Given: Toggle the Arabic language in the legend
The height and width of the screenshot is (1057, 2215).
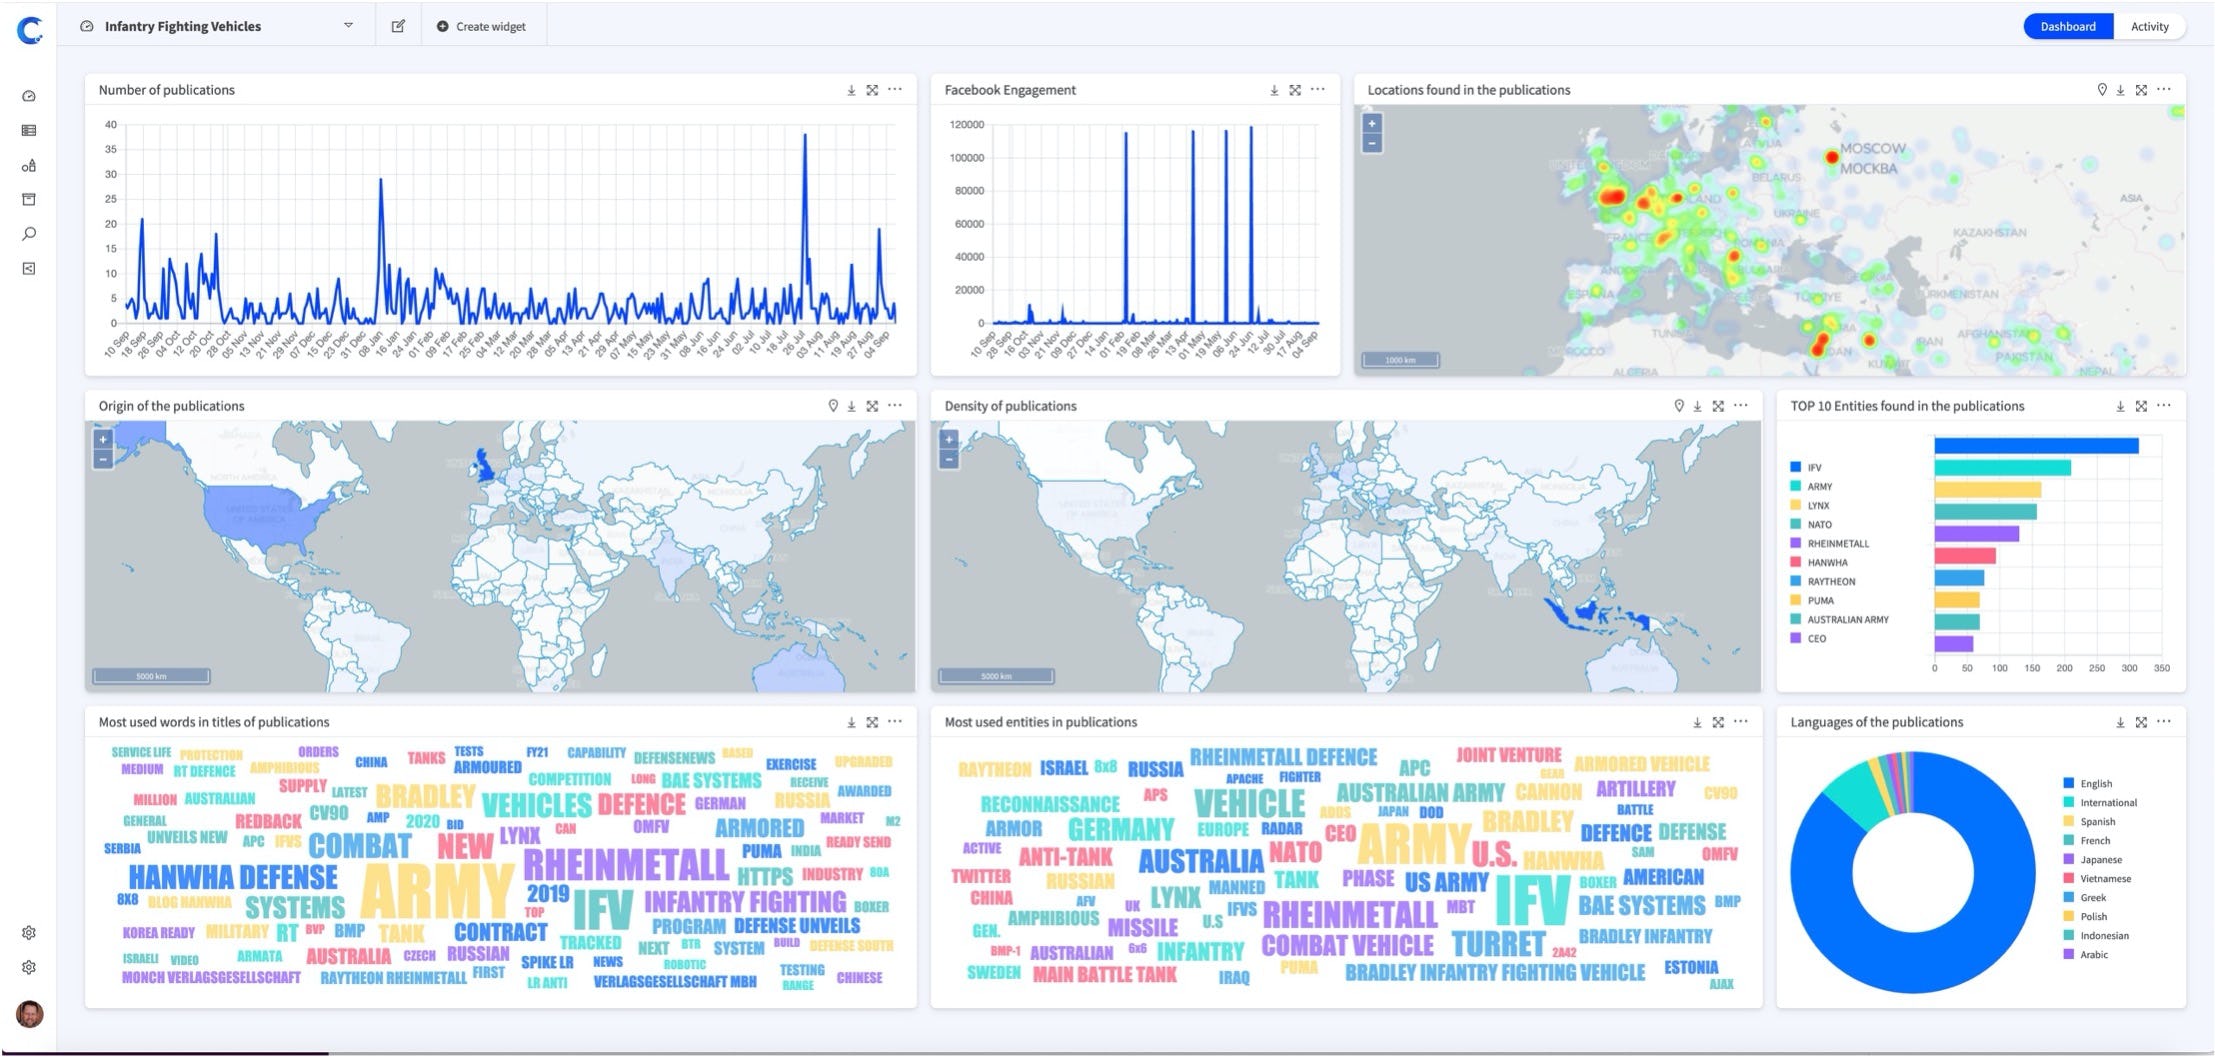Looking at the screenshot, I should coord(2086,954).
